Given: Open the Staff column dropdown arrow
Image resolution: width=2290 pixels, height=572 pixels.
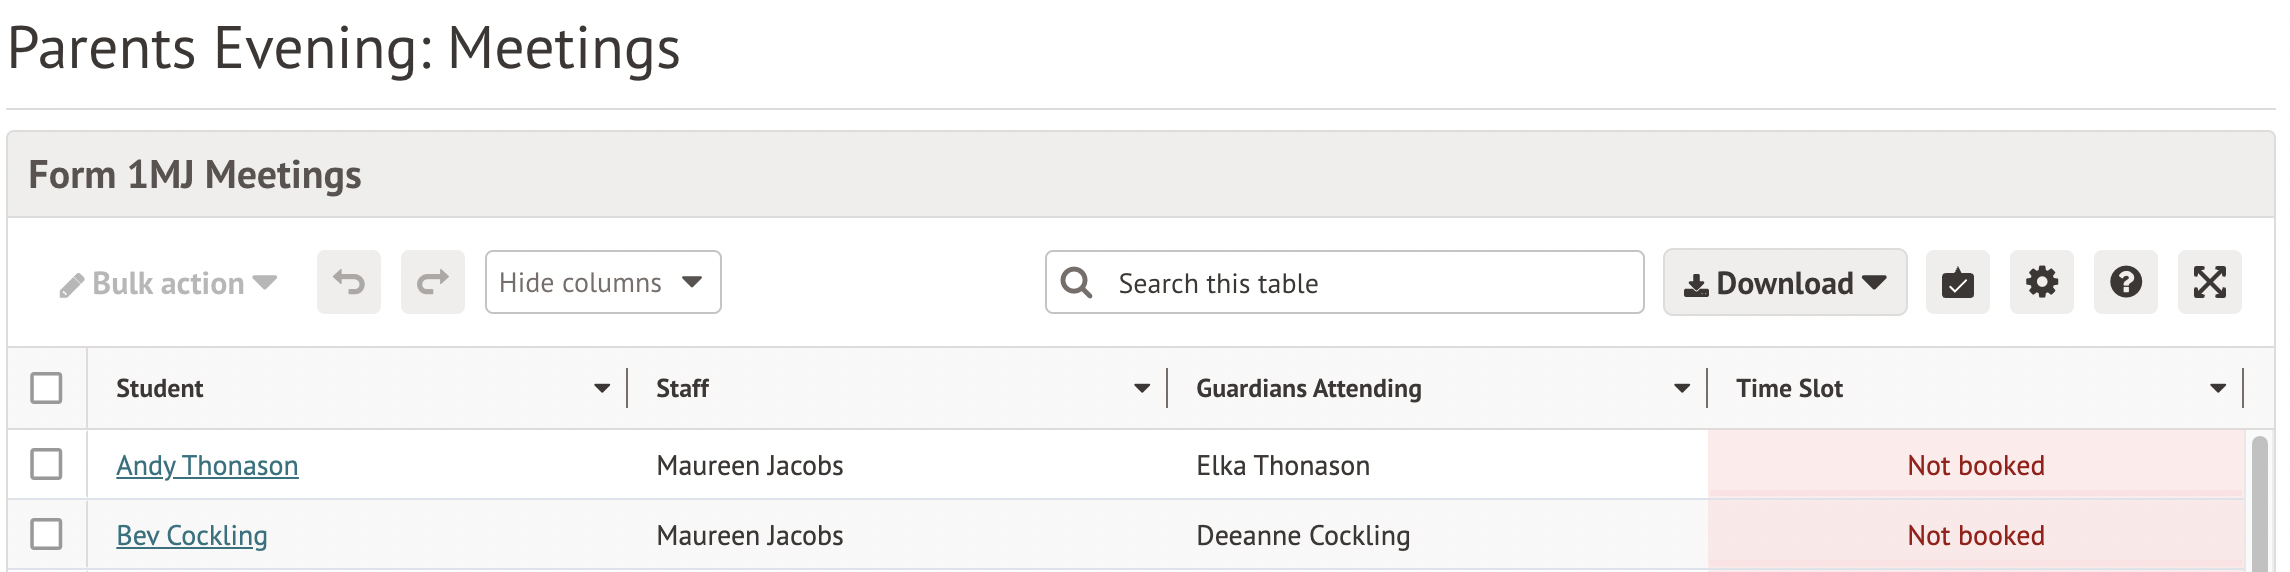Looking at the screenshot, I should (x=1142, y=388).
